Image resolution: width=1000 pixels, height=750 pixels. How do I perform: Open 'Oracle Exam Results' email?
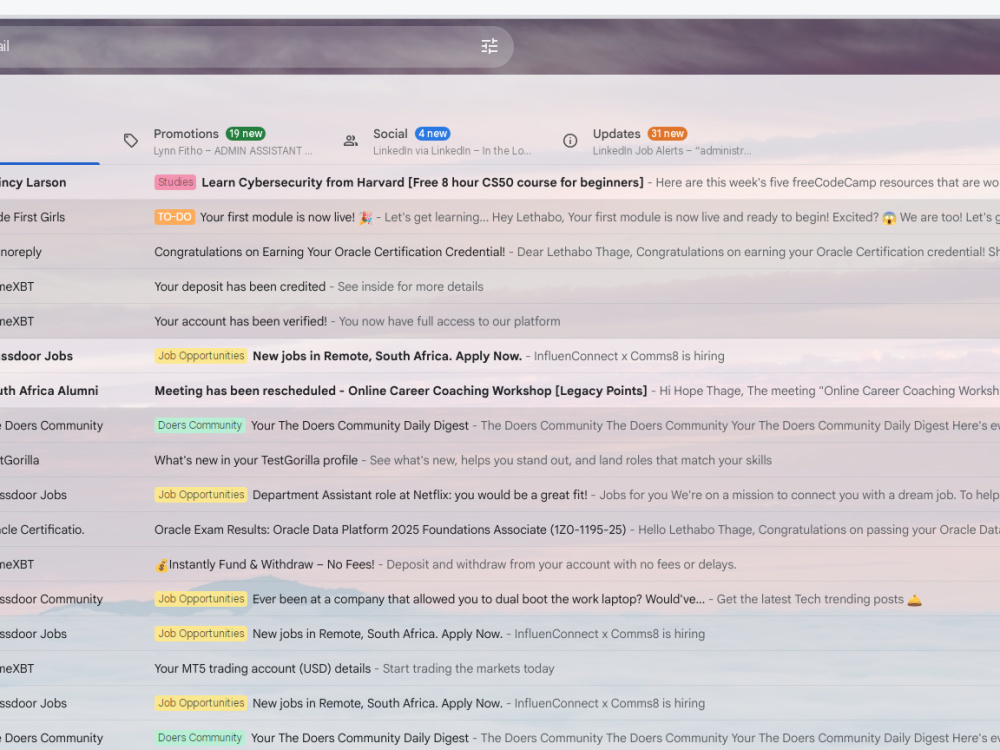click(390, 530)
